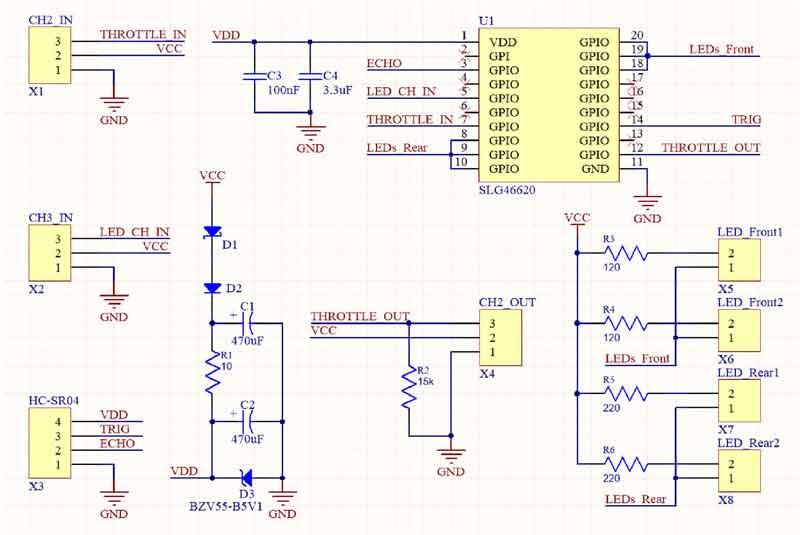Select the 100nF value of C3
800x535 pixels.
tap(284, 91)
